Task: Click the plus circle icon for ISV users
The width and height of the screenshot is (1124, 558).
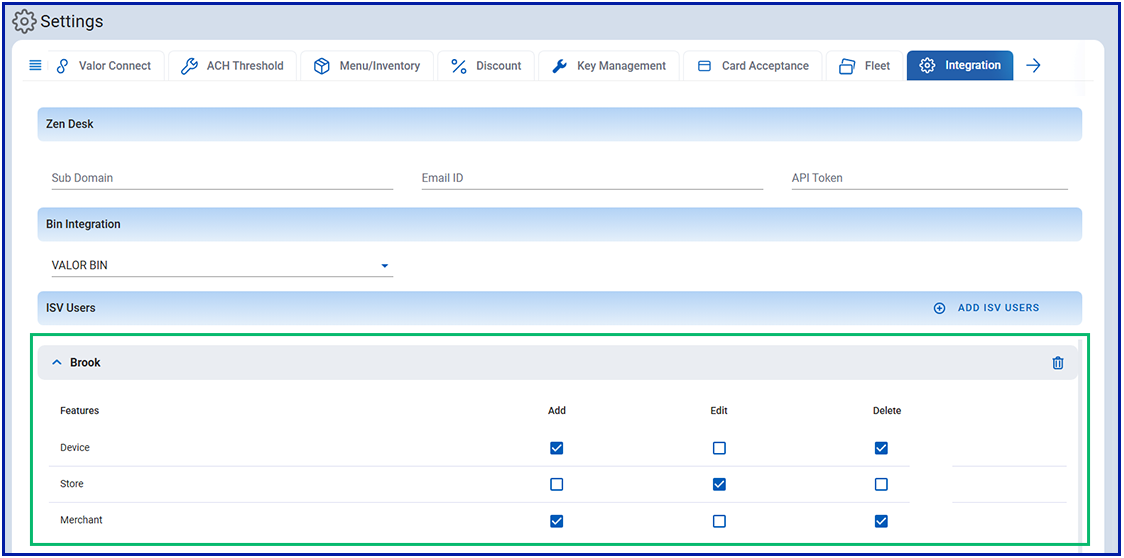Action: tap(939, 308)
